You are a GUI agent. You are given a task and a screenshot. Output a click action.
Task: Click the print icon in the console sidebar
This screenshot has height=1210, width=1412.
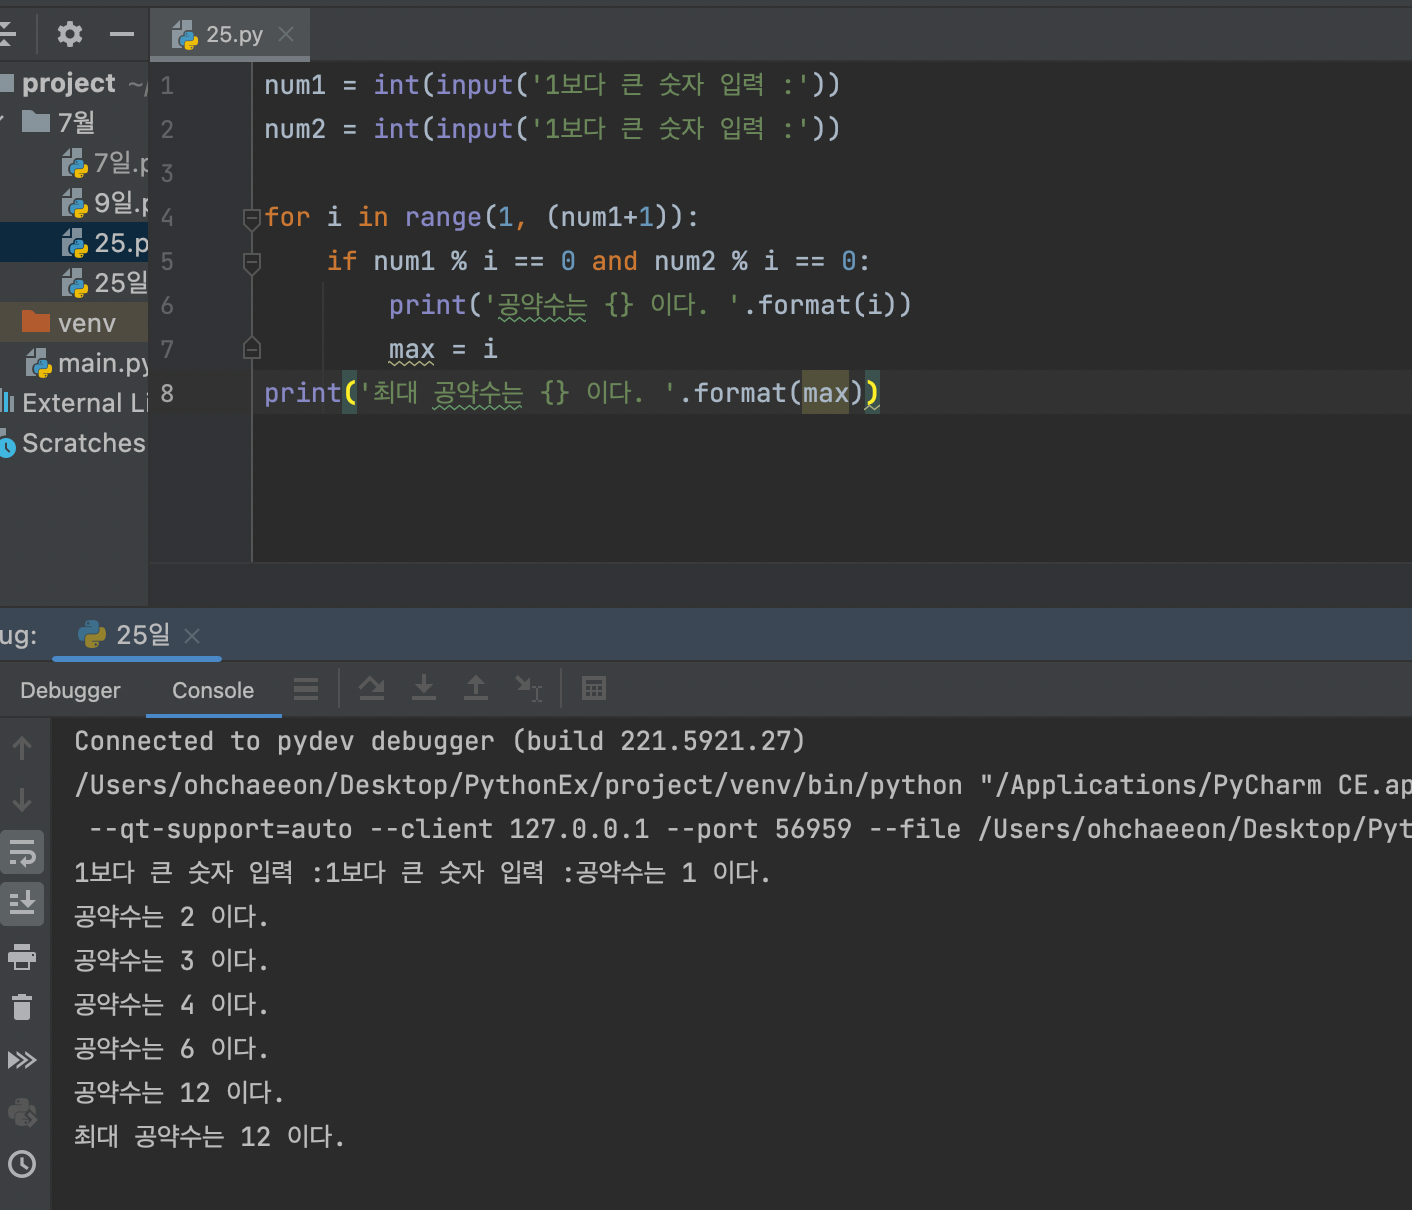[x=22, y=957]
